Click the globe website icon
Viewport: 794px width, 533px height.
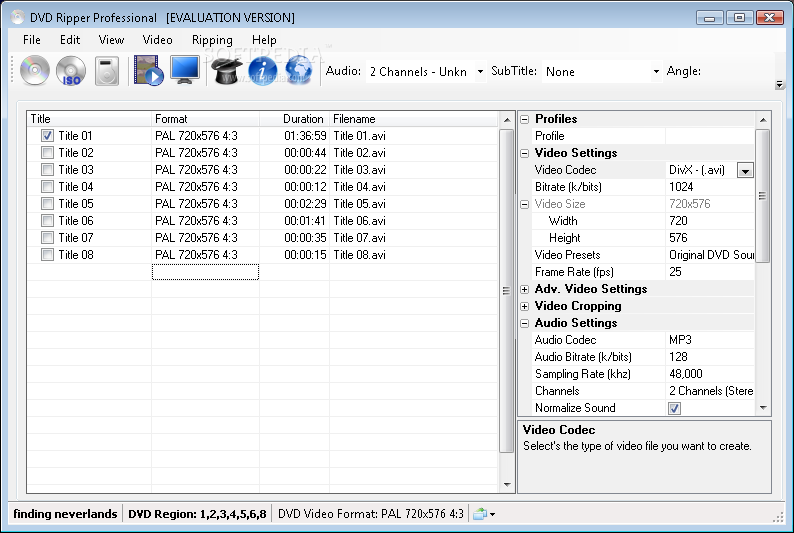pyautogui.click(x=299, y=70)
